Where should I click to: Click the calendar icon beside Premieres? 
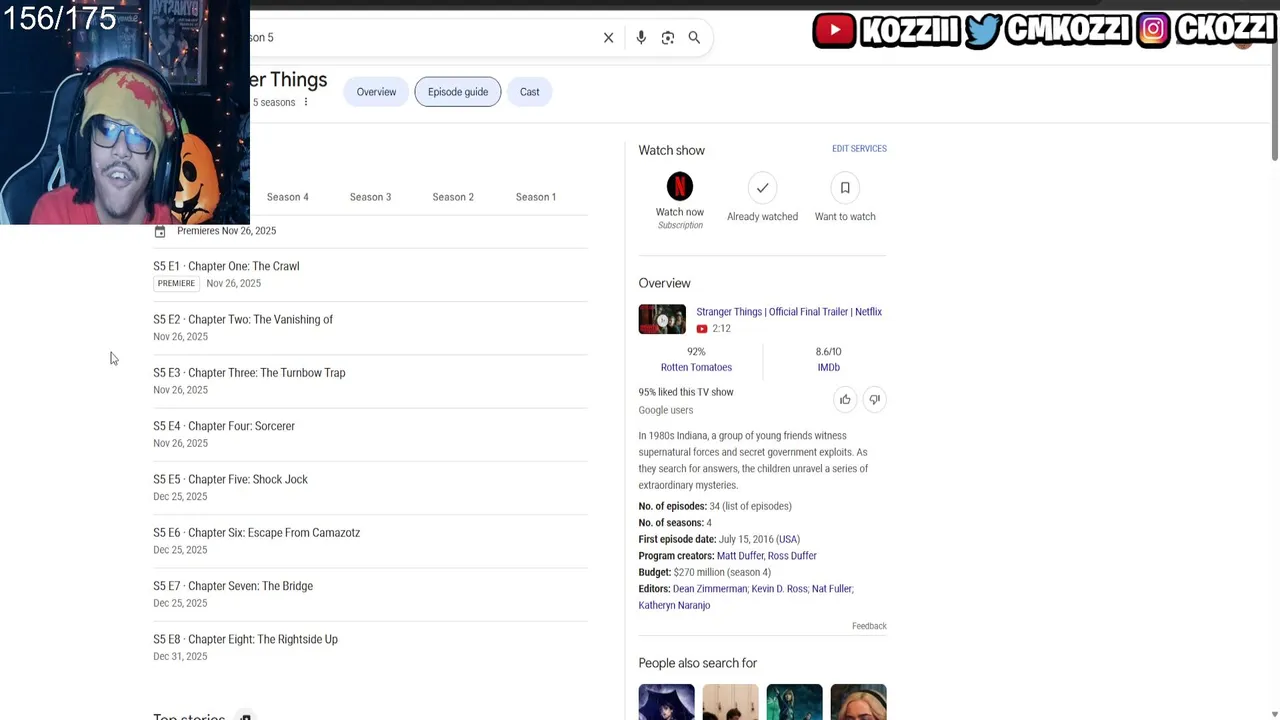(160, 231)
